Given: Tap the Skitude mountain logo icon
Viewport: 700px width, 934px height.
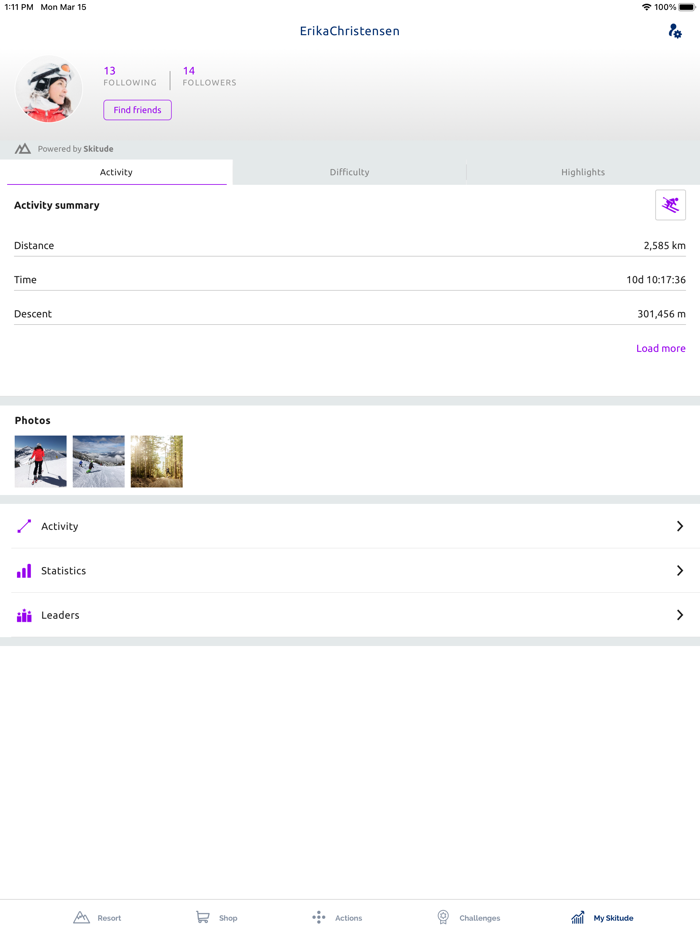Looking at the screenshot, I should click(23, 148).
